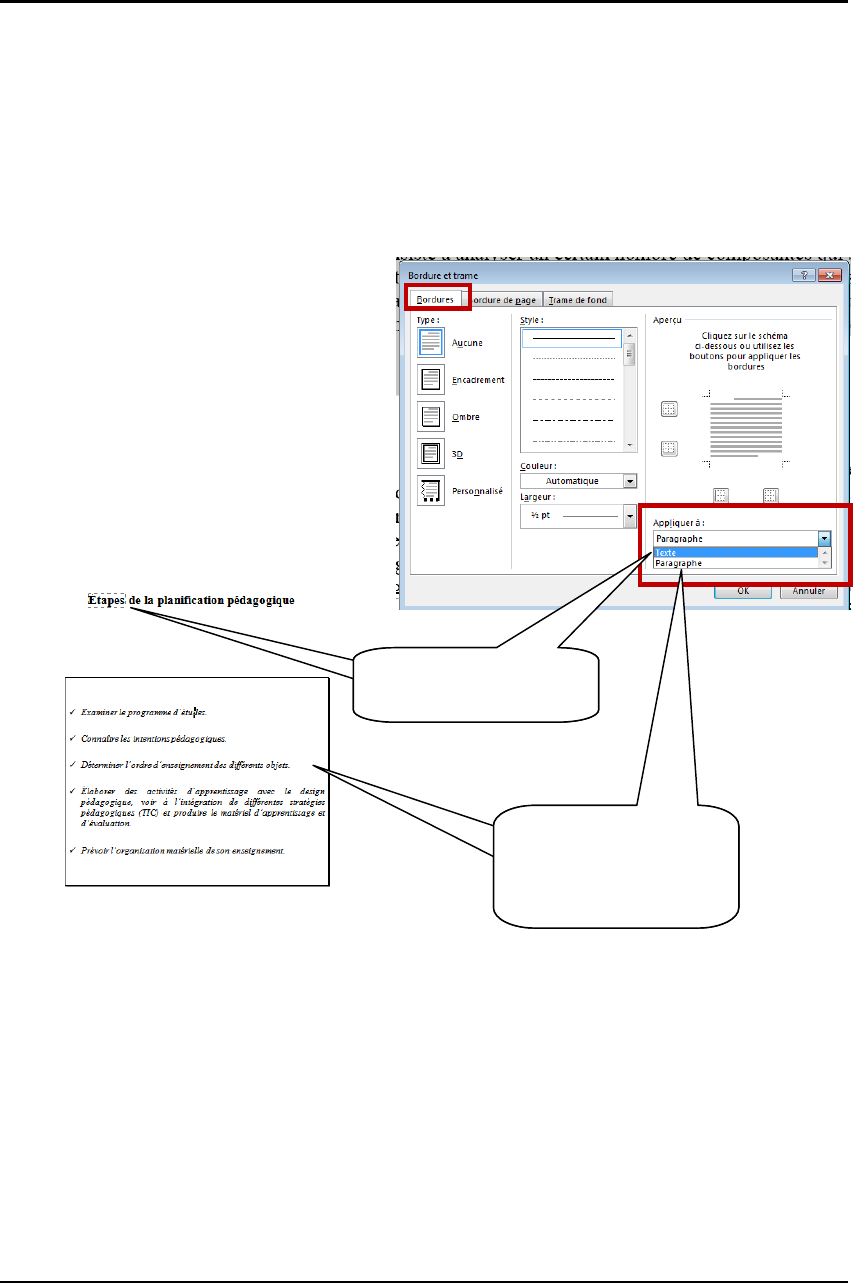
Task: Click the 'Connaître les intentions pédagogiques' line
Action: (x=153, y=739)
